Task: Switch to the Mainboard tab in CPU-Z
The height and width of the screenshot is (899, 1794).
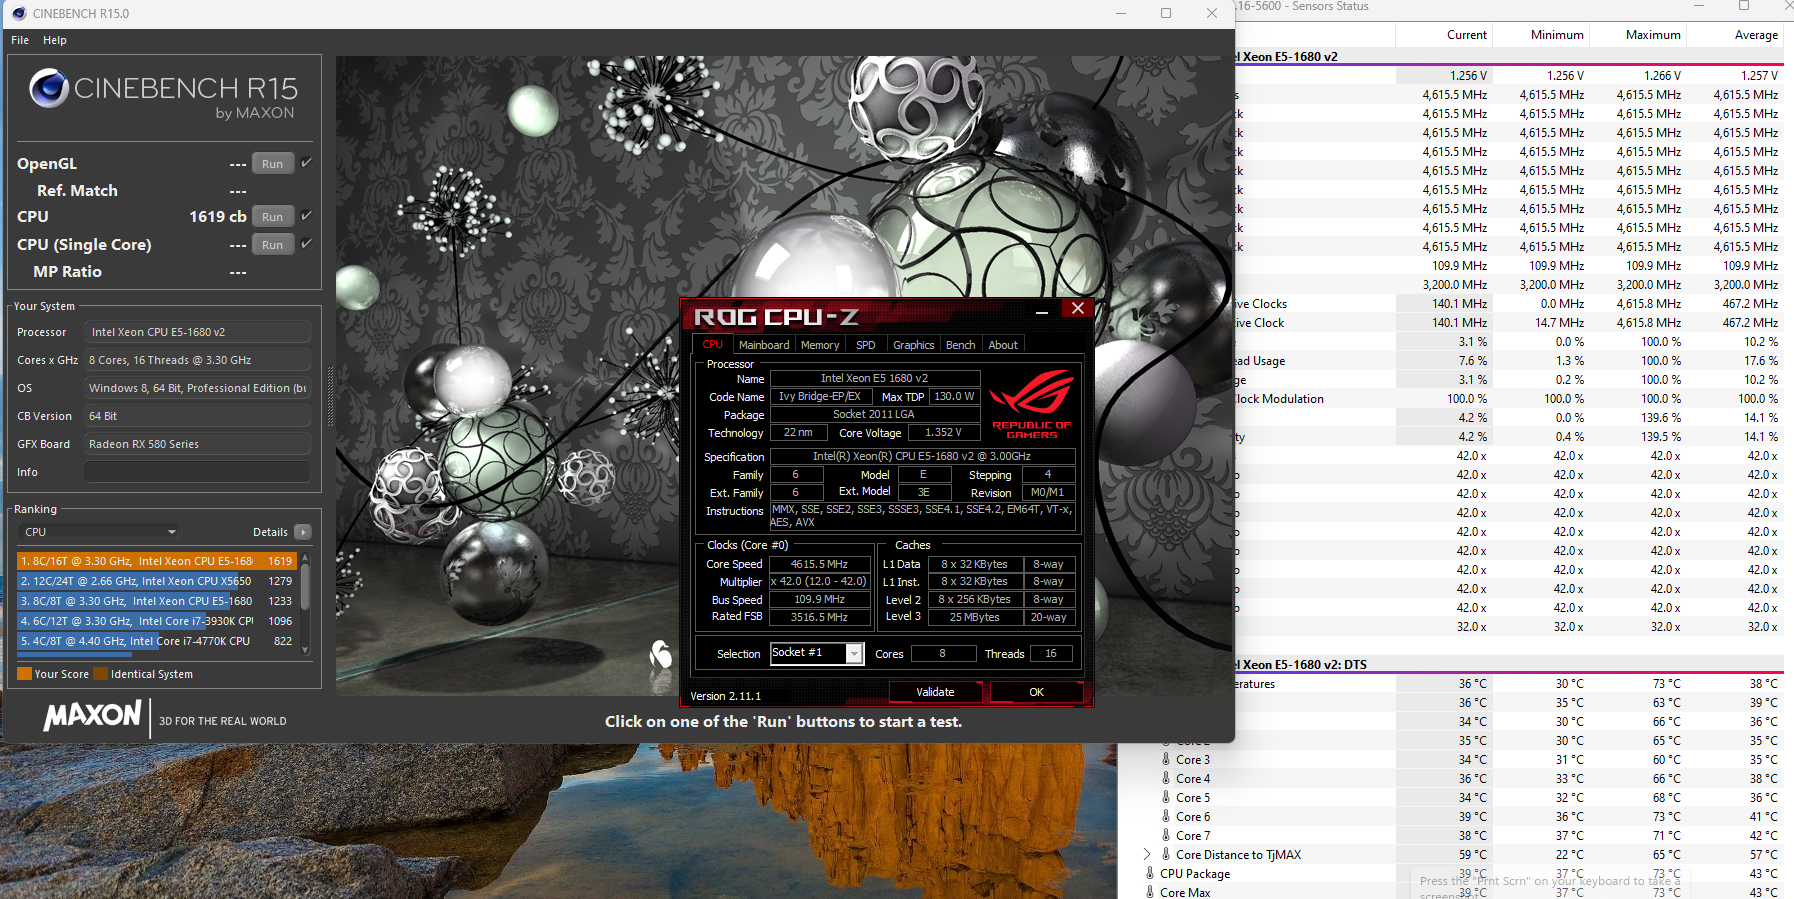Action: click(764, 345)
